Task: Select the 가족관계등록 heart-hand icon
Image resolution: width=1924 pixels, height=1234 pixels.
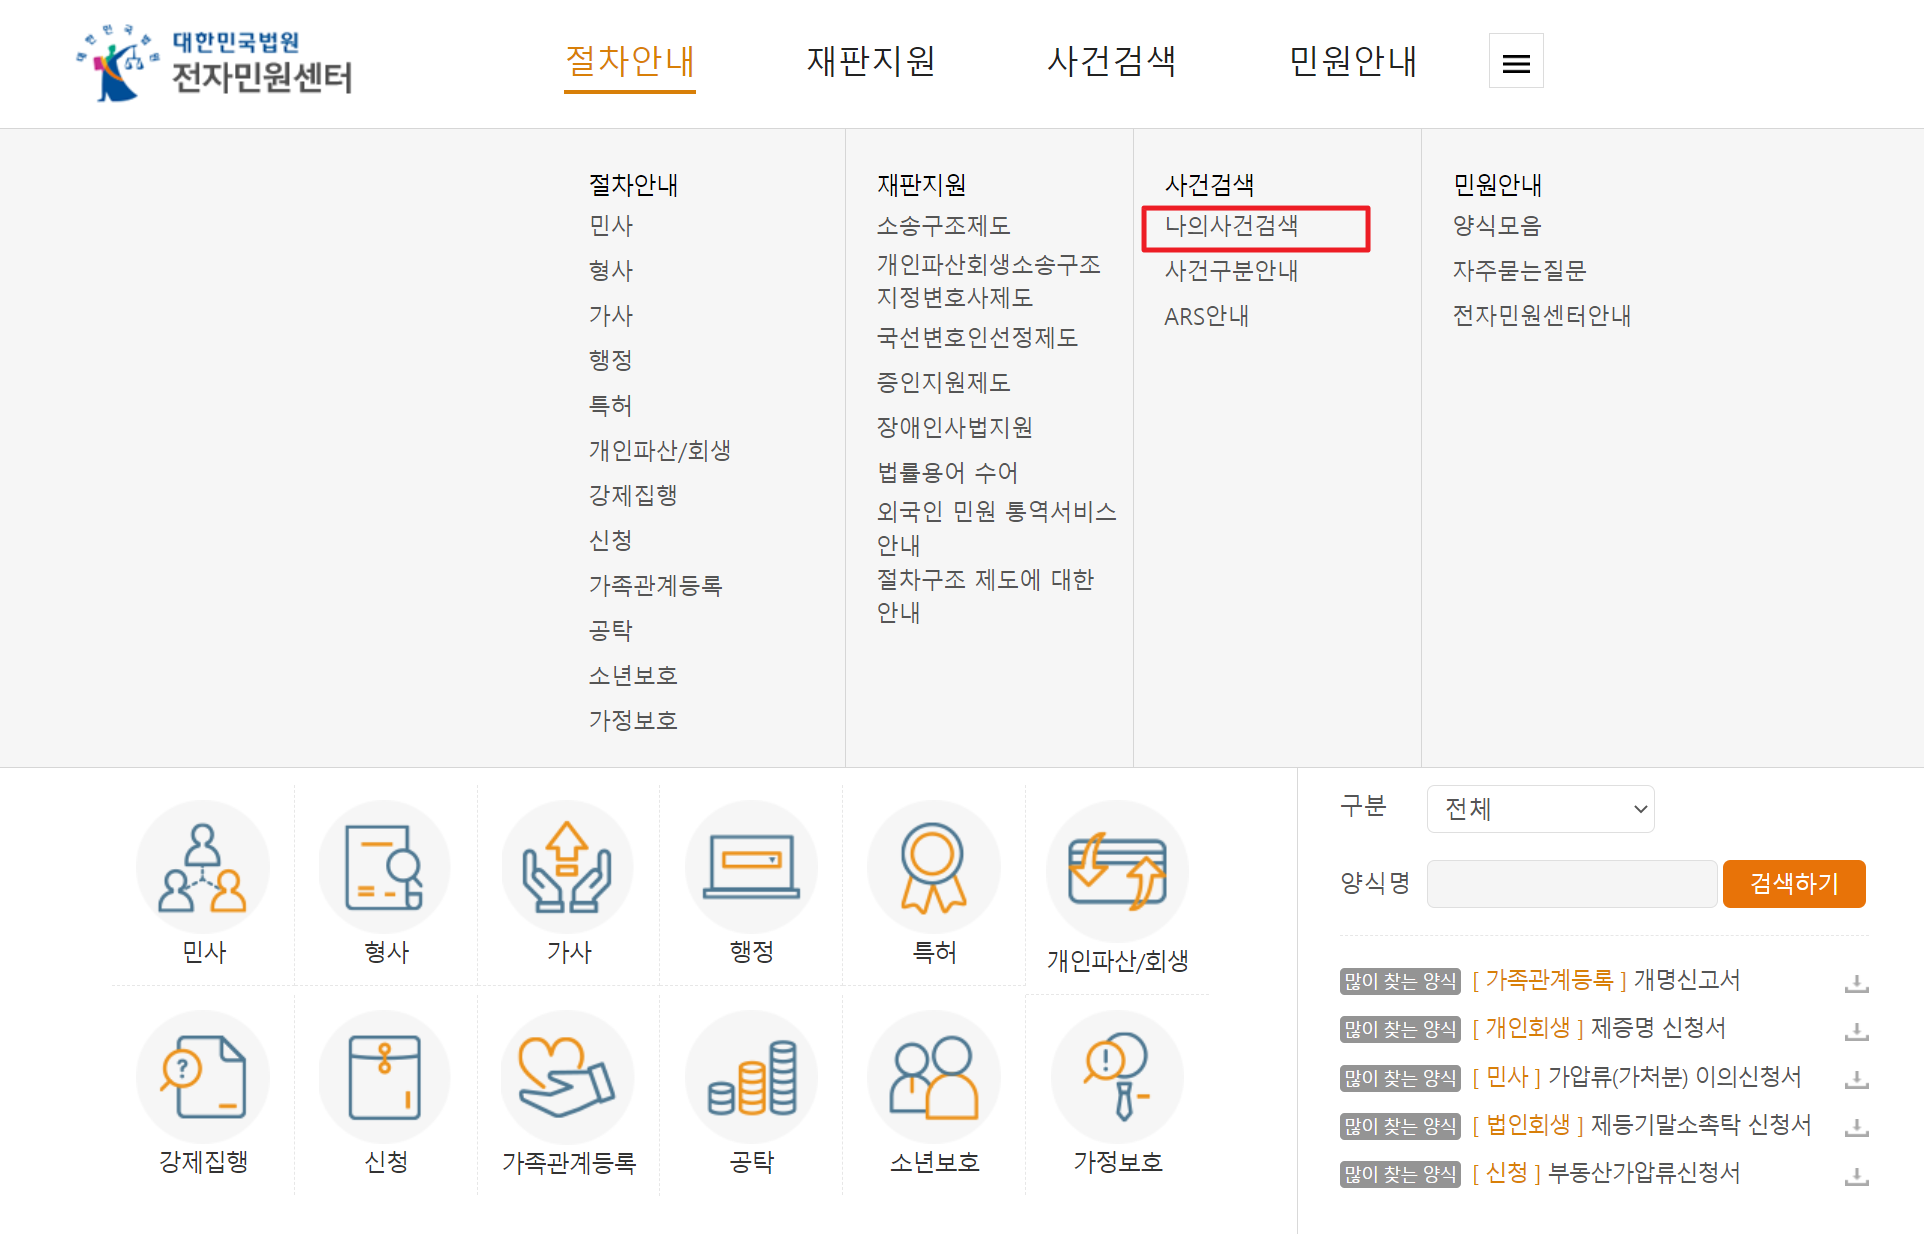Action: [x=567, y=1078]
